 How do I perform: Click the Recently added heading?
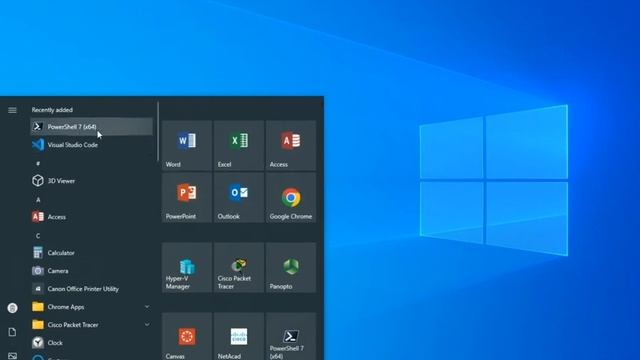(52, 110)
